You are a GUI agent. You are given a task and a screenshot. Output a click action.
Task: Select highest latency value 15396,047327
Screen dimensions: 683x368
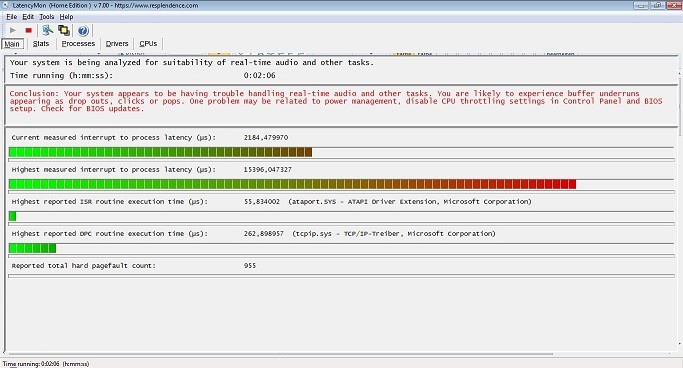click(267, 169)
